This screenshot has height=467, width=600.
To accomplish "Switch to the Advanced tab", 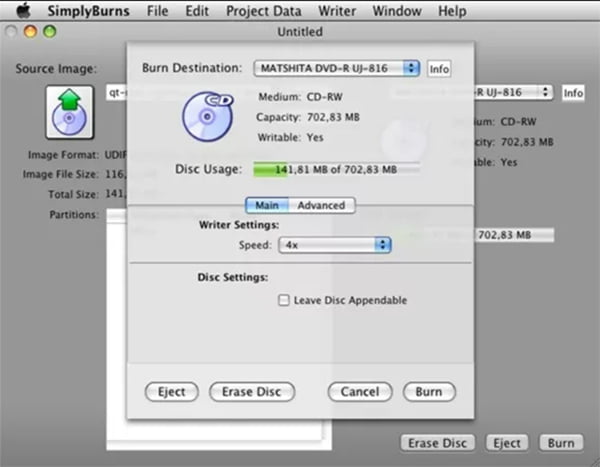I will [321, 205].
